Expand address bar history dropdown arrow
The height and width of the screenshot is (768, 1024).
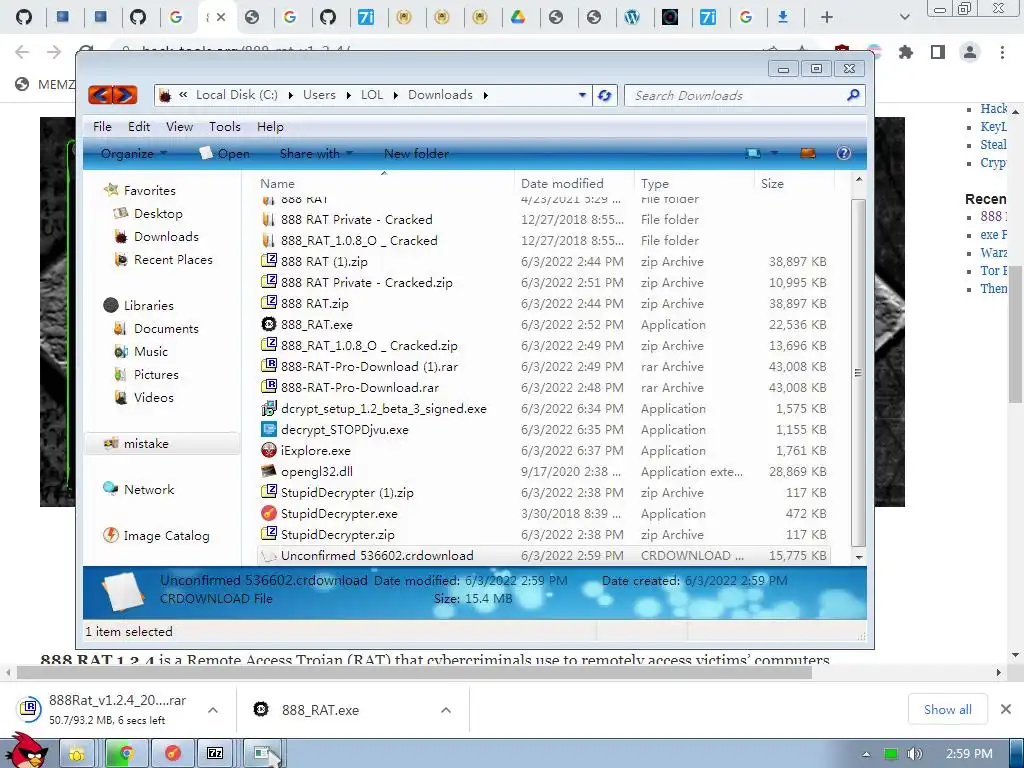(582, 95)
